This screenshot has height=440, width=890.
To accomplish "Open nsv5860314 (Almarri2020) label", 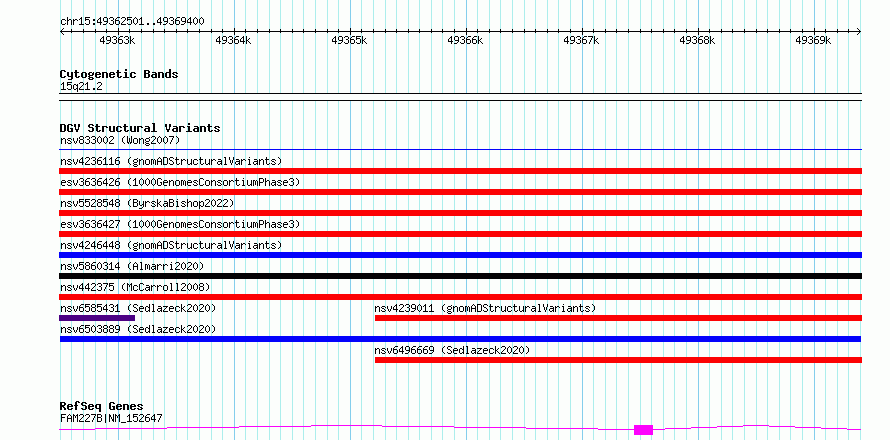I will click(x=132, y=266).
